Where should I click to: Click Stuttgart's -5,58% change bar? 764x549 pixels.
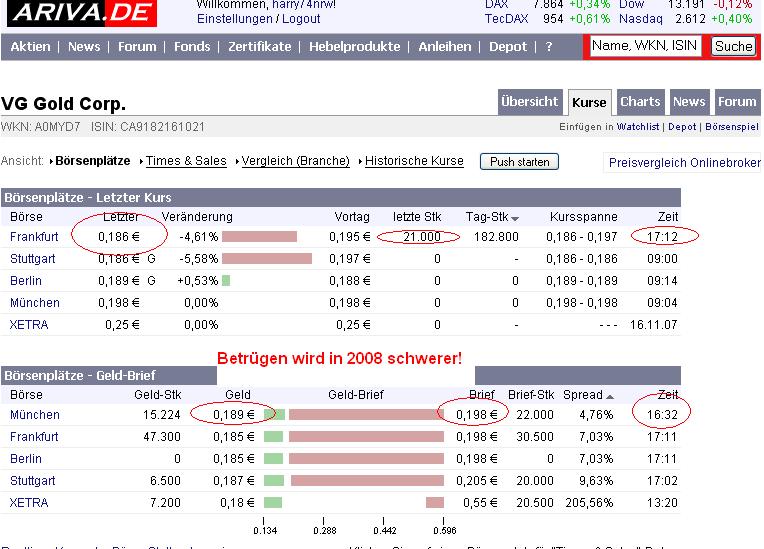click(267, 259)
